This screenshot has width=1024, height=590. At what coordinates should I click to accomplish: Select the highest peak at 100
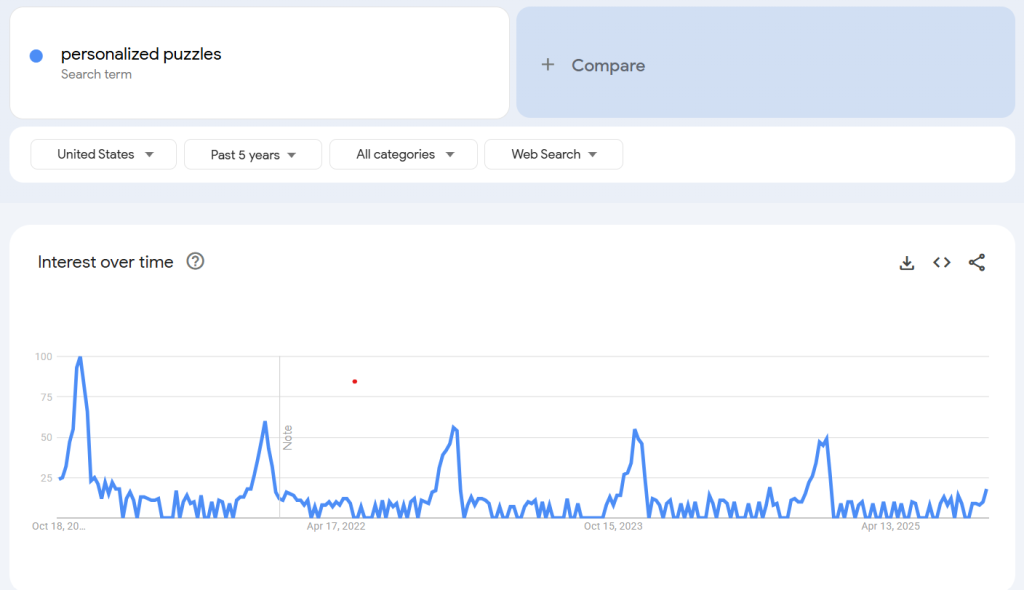[x=80, y=358]
